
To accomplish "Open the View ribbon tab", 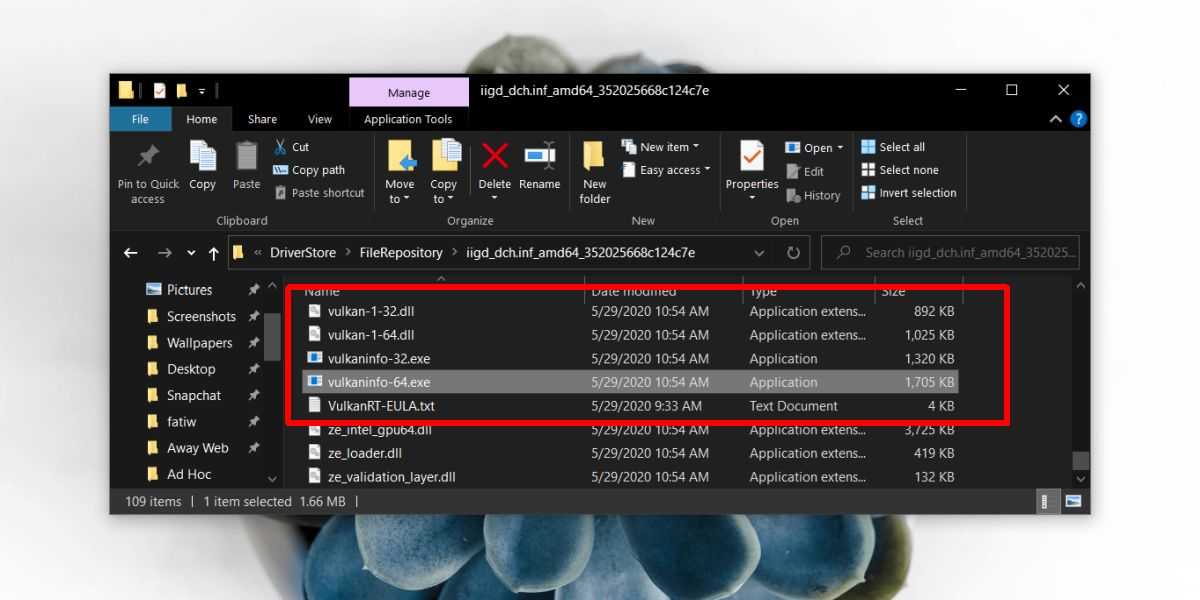I will click(x=319, y=119).
